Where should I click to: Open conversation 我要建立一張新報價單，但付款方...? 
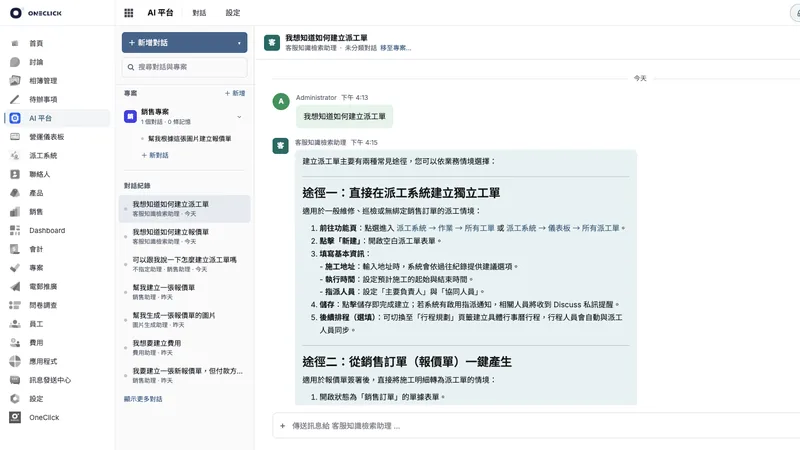[185, 376]
